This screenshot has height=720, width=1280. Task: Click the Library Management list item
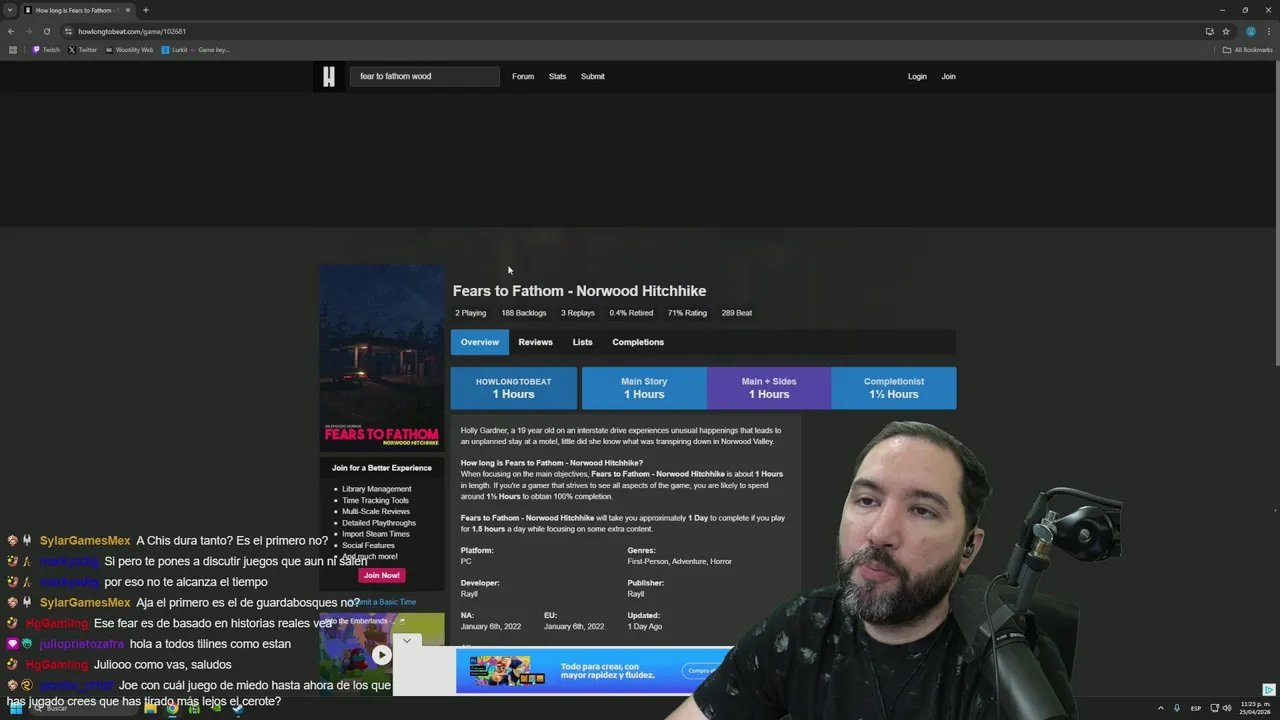pyautogui.click(x=376, y=489)
